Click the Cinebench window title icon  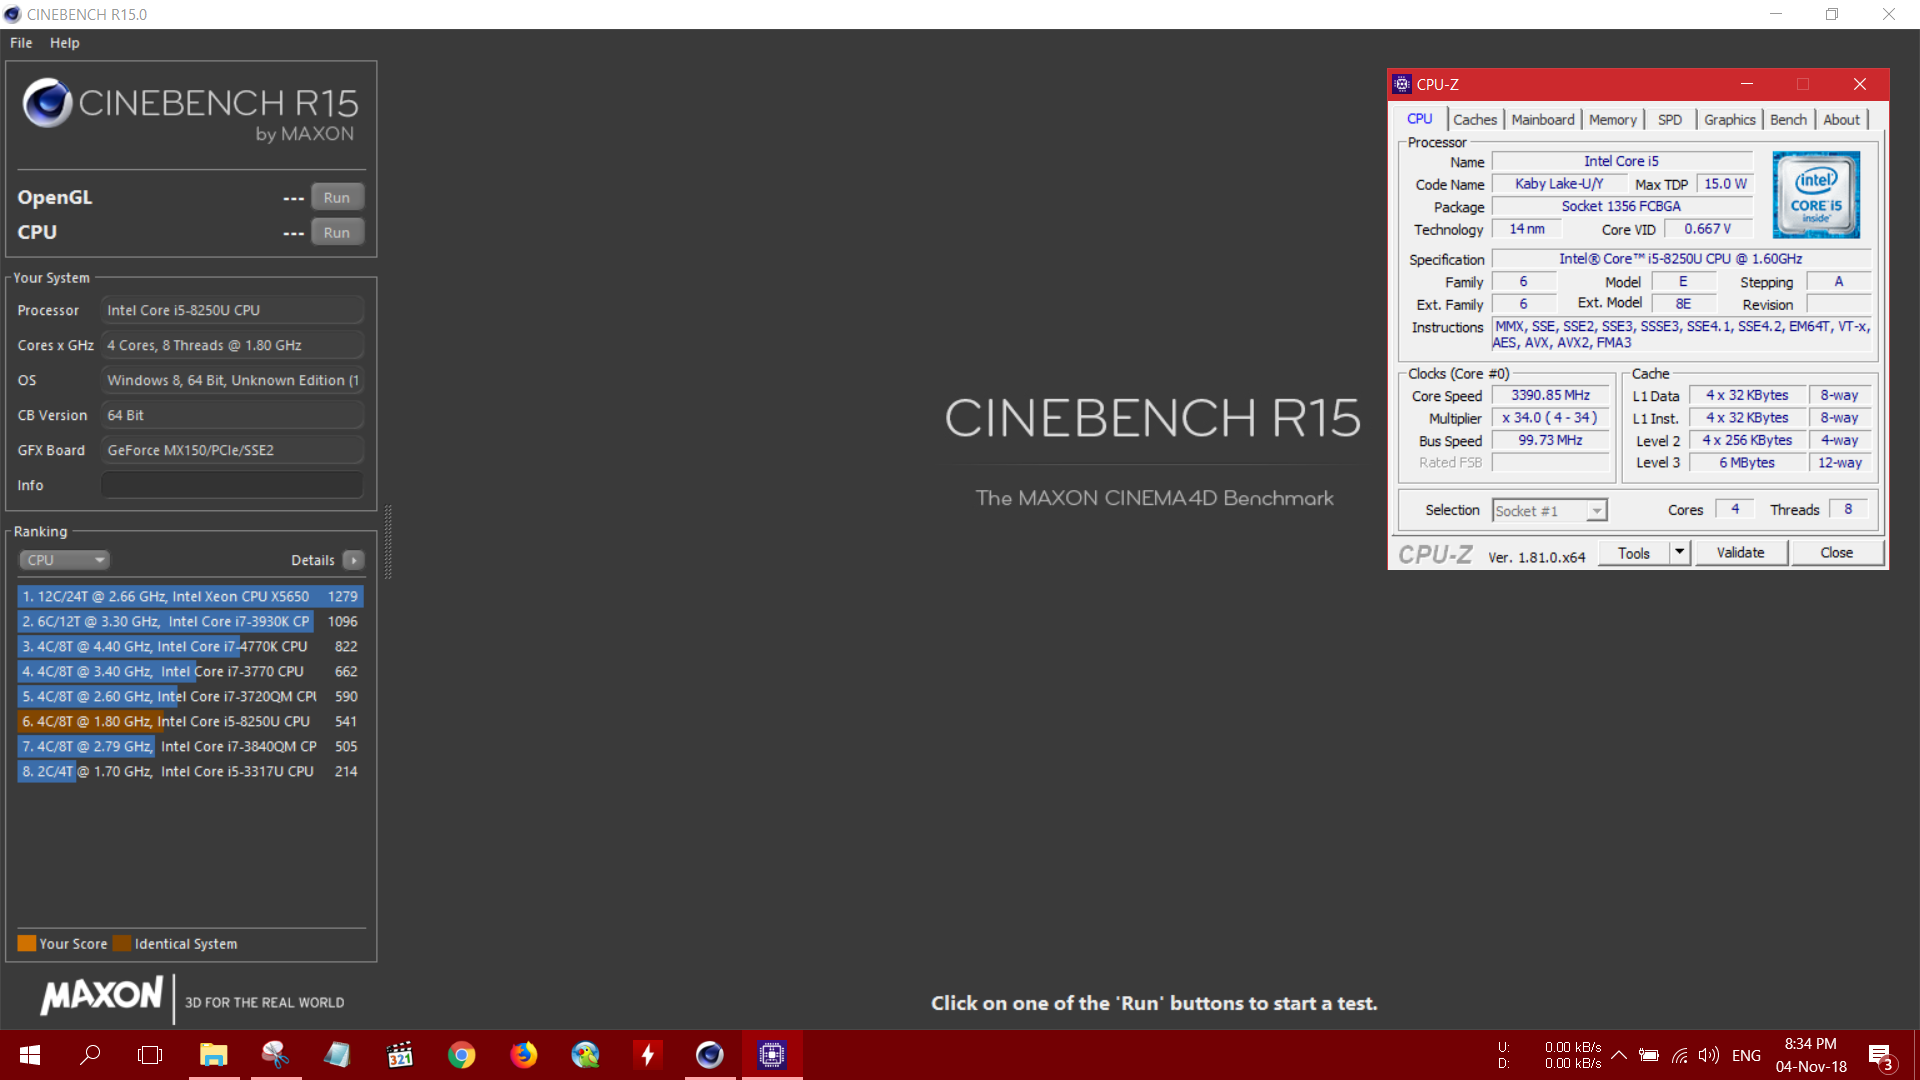tap(12, 14)
